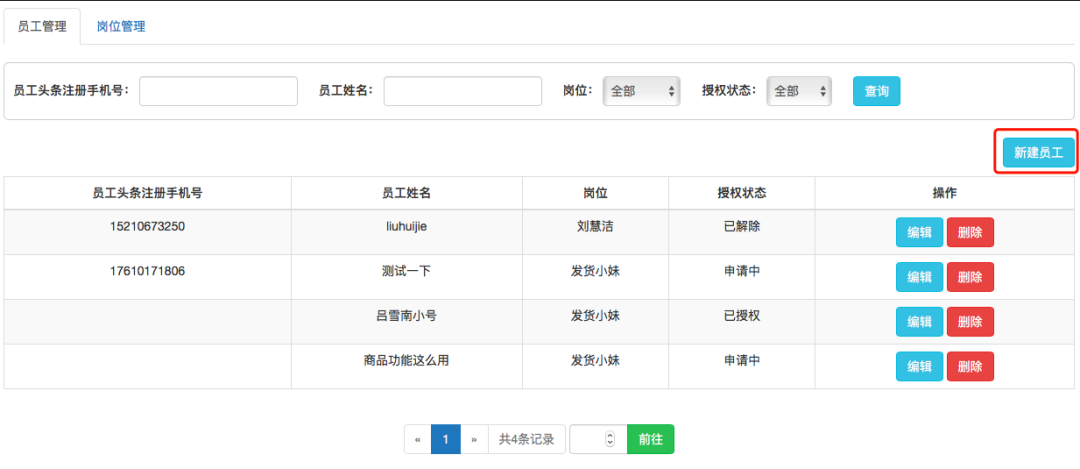1080x469 pixels.
Task: Delete the 商品功能这么用 employee row
Action: (970, 366)
